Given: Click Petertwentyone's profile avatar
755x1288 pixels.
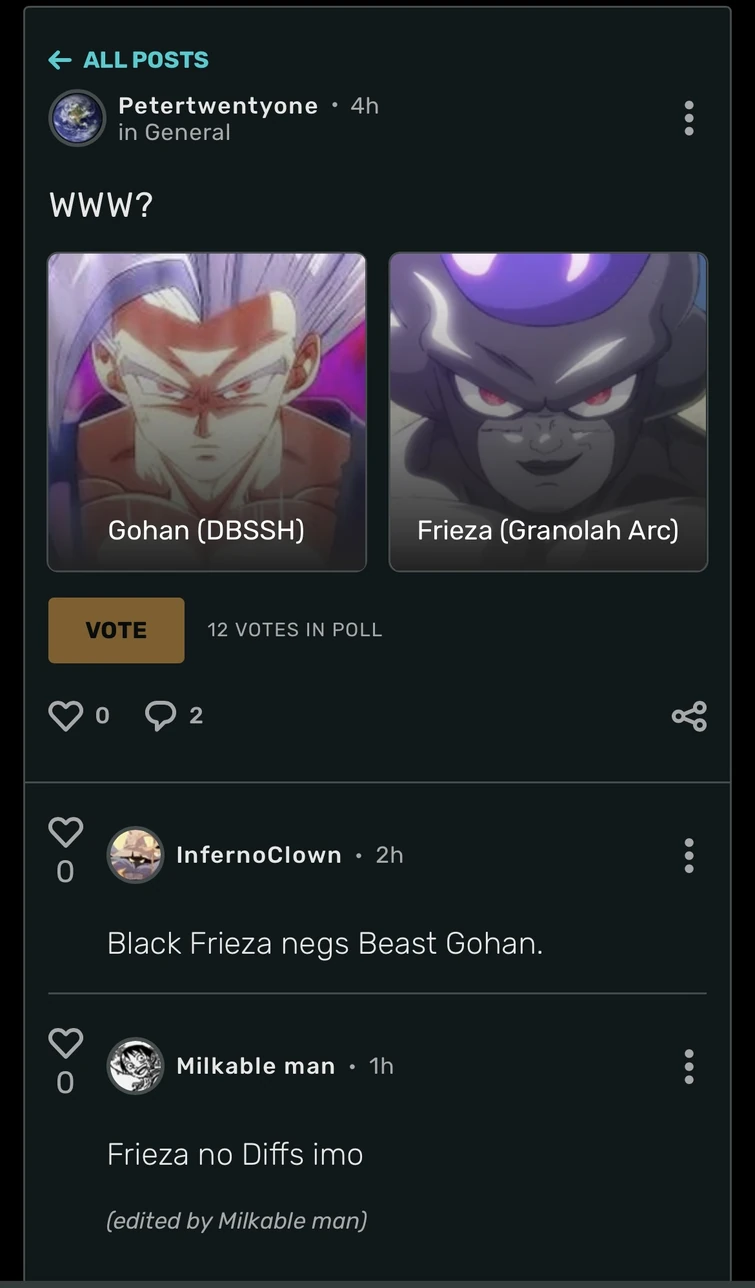Looking at the screenshot, I should point(77,118).
